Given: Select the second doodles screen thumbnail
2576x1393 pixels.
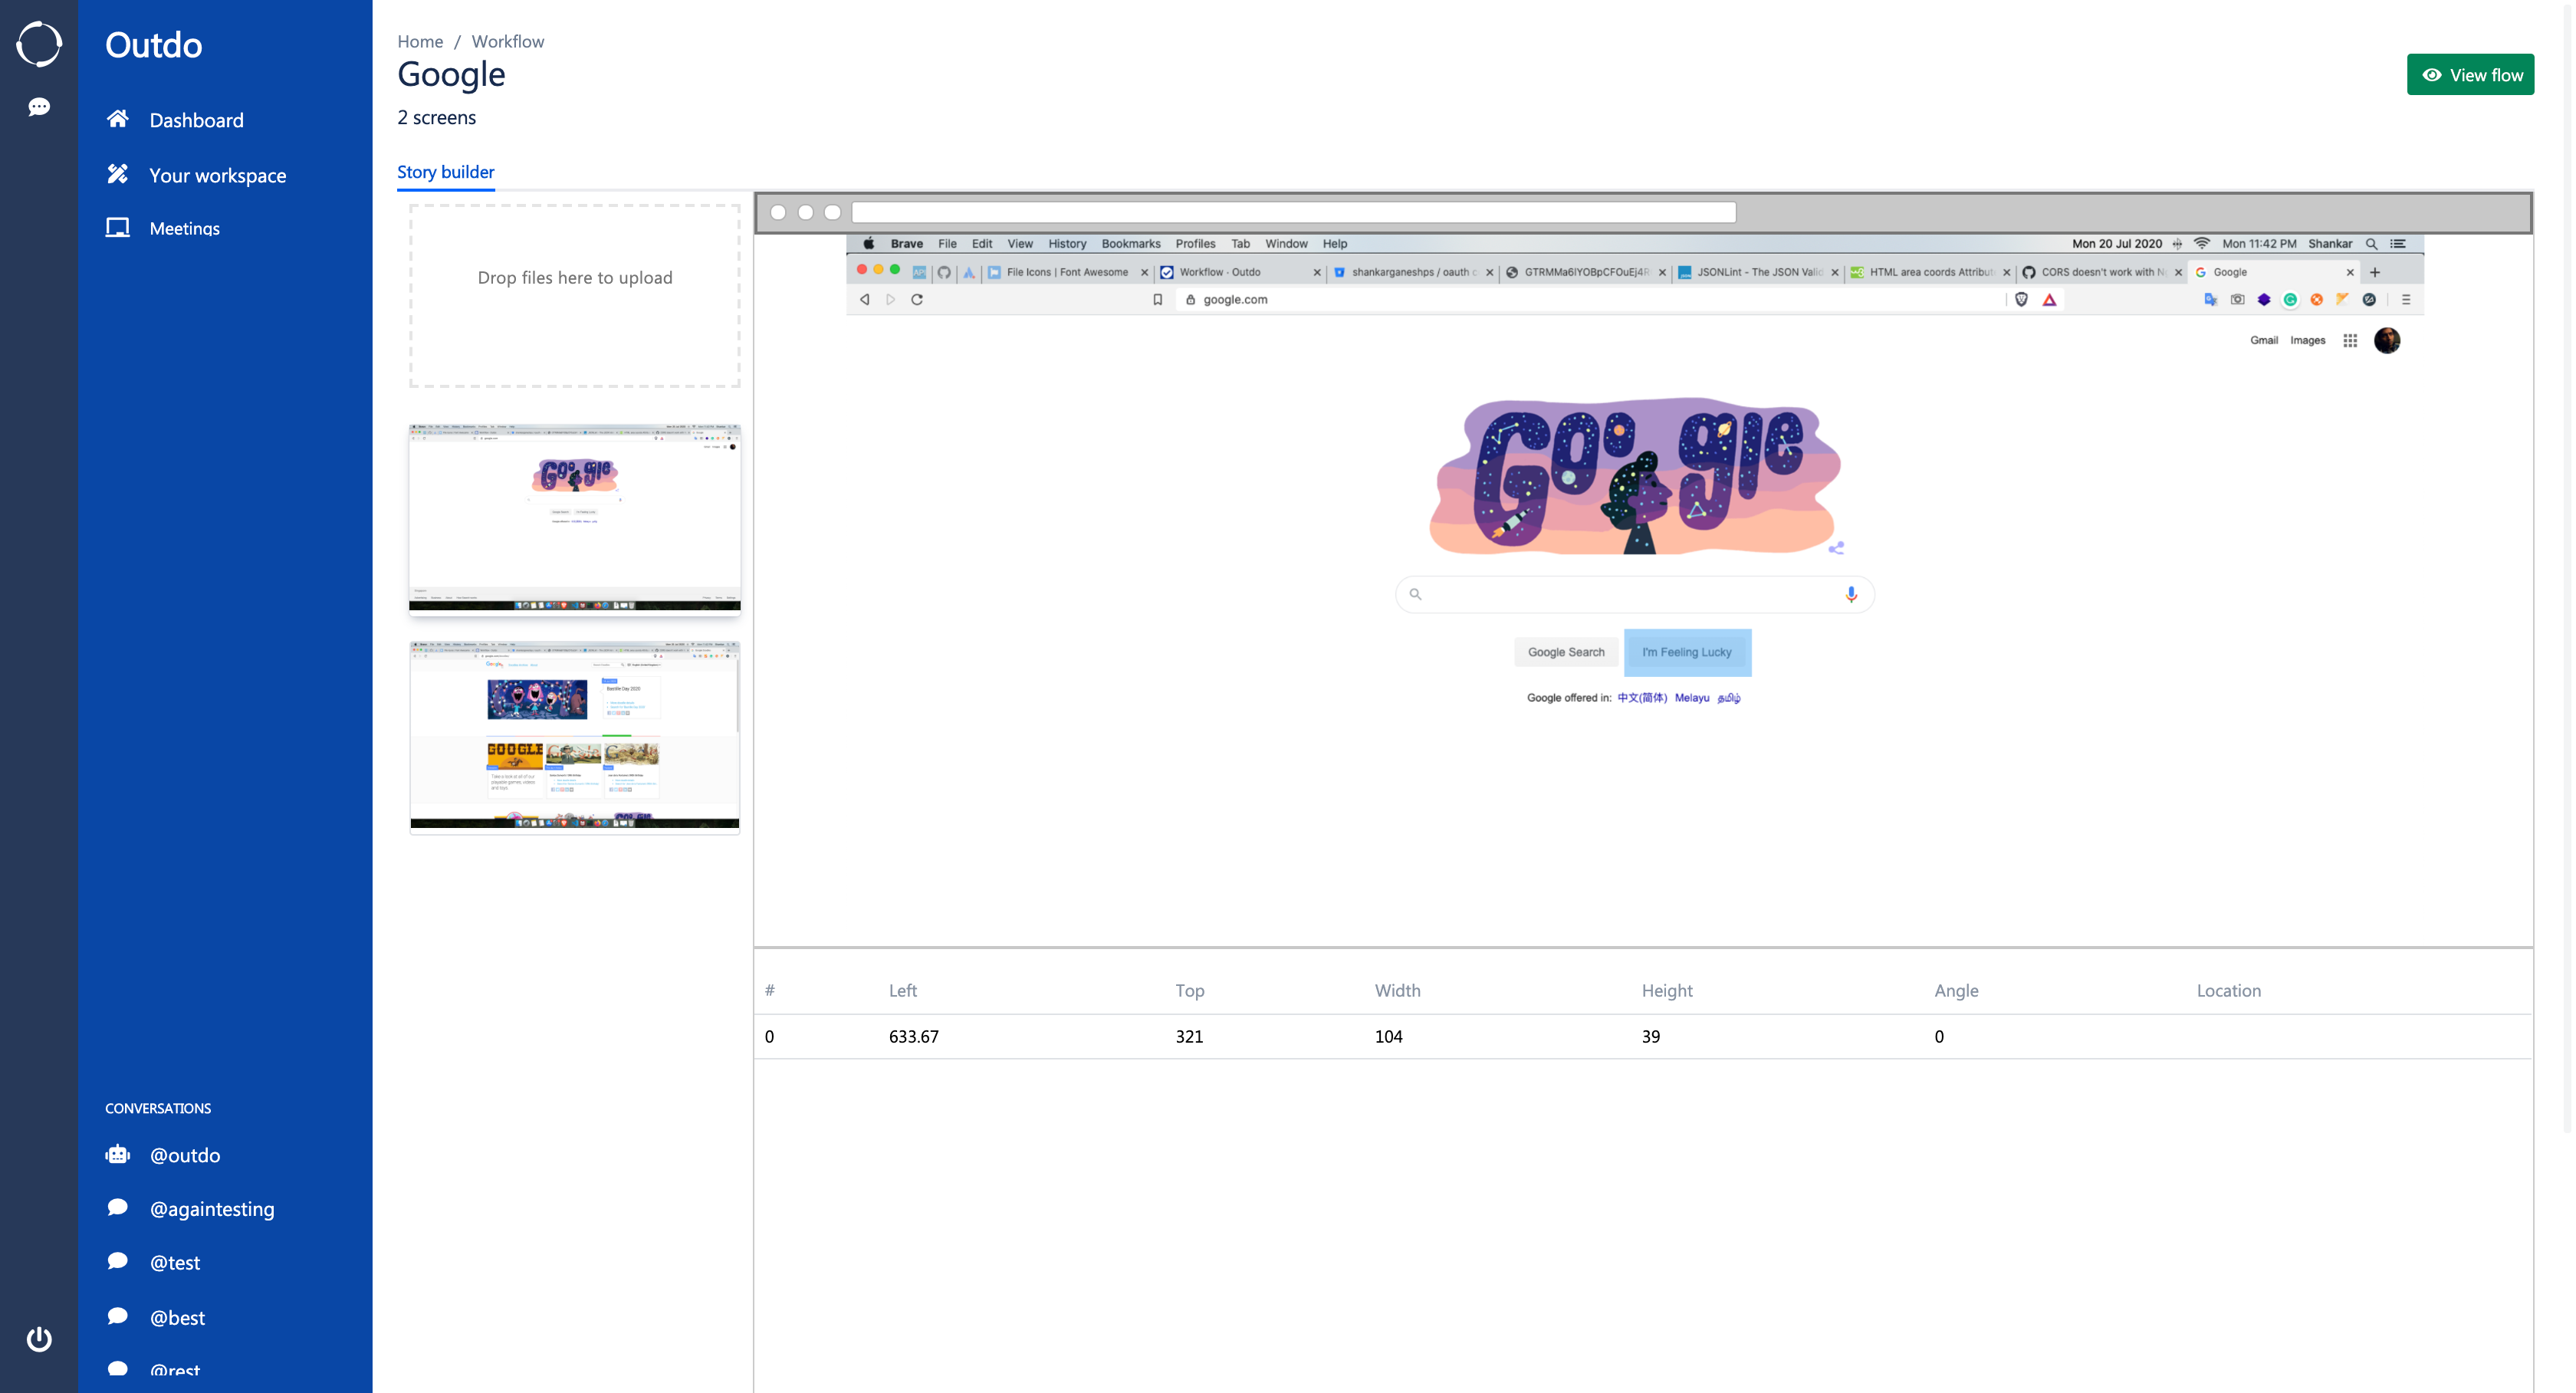Looking at the screenshot, I should click(574, 735).
